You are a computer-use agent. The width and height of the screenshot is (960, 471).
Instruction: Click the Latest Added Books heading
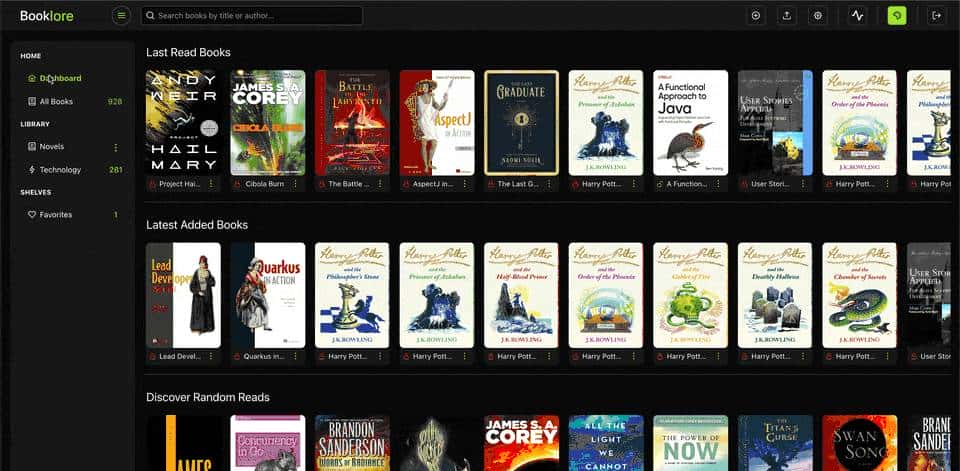(x=197, y=225)
